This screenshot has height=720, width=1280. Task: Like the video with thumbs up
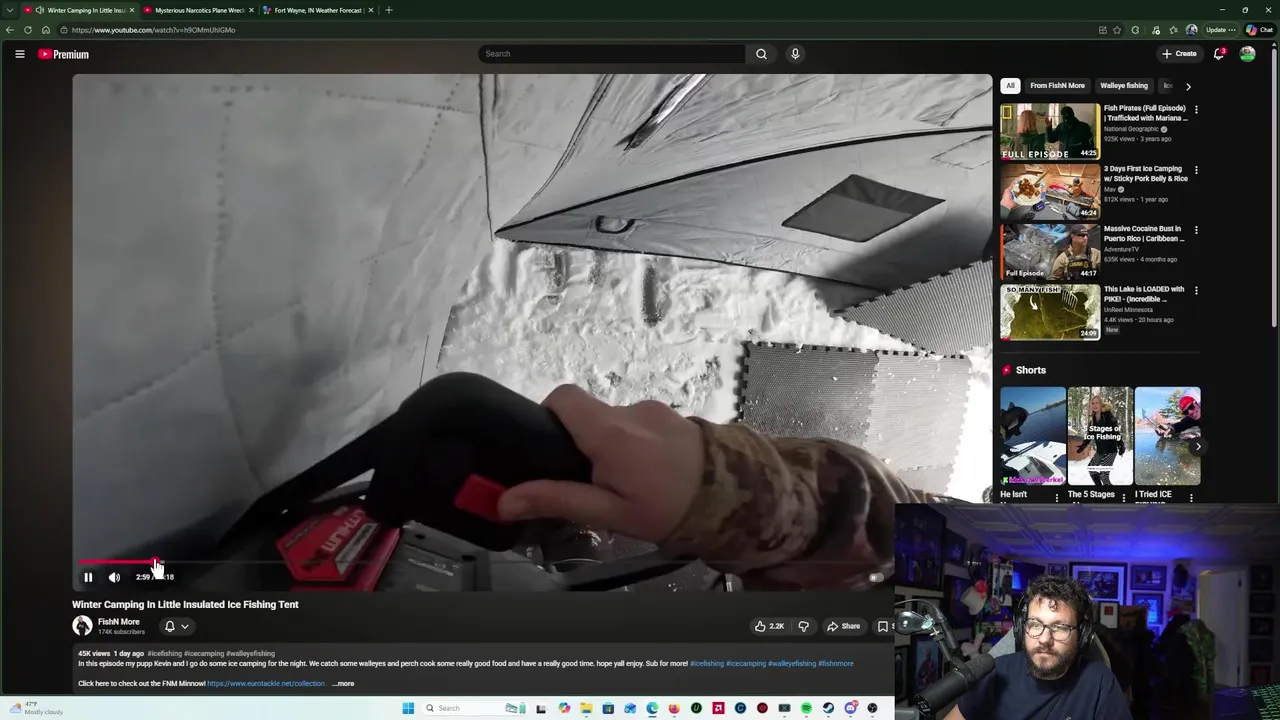[769, 626]
